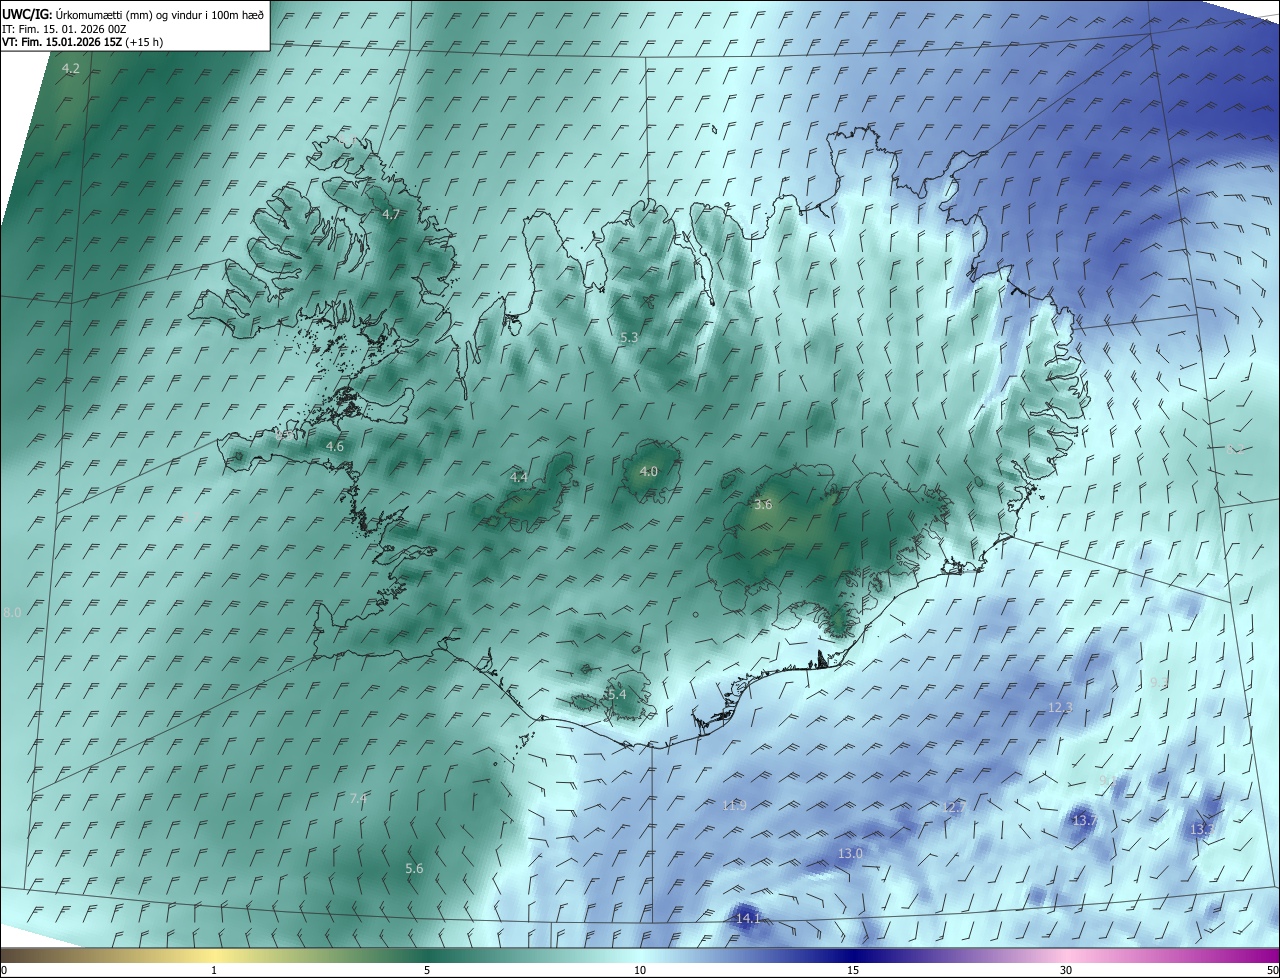This screenshot has width=1280, height=978.
Task: Click the 'VT: Fim. 15.01.2026 15Z (+15 h)' line
Action: point(82,43)
